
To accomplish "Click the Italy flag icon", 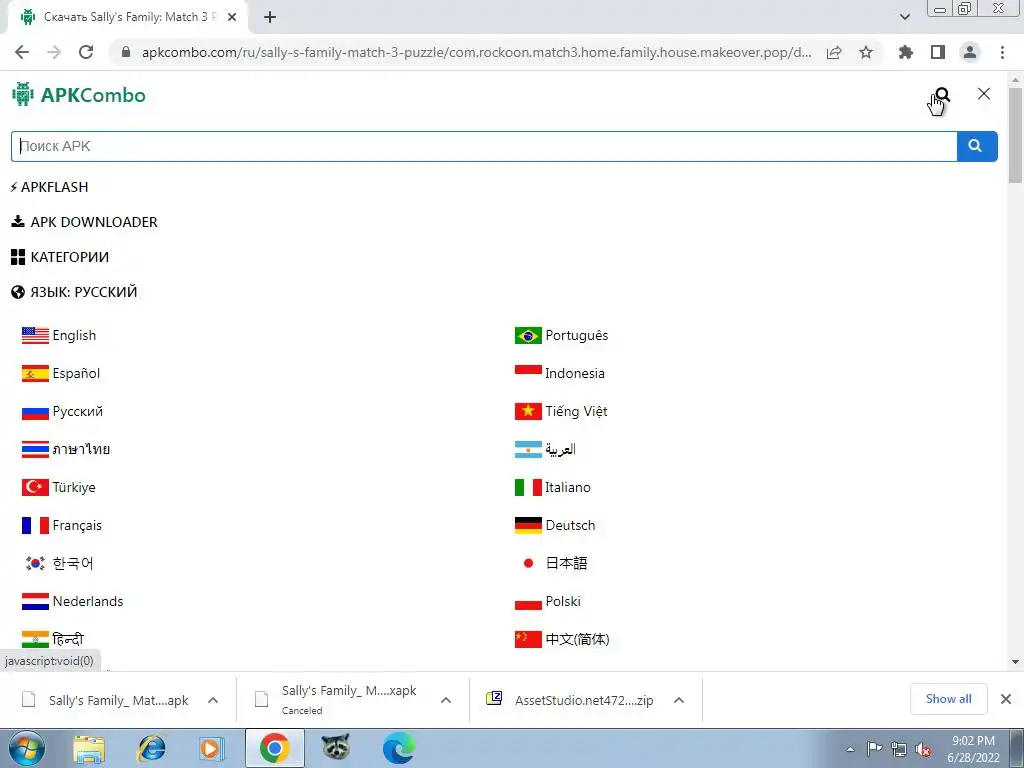I will pyautogui.click(x=528, y=487).
